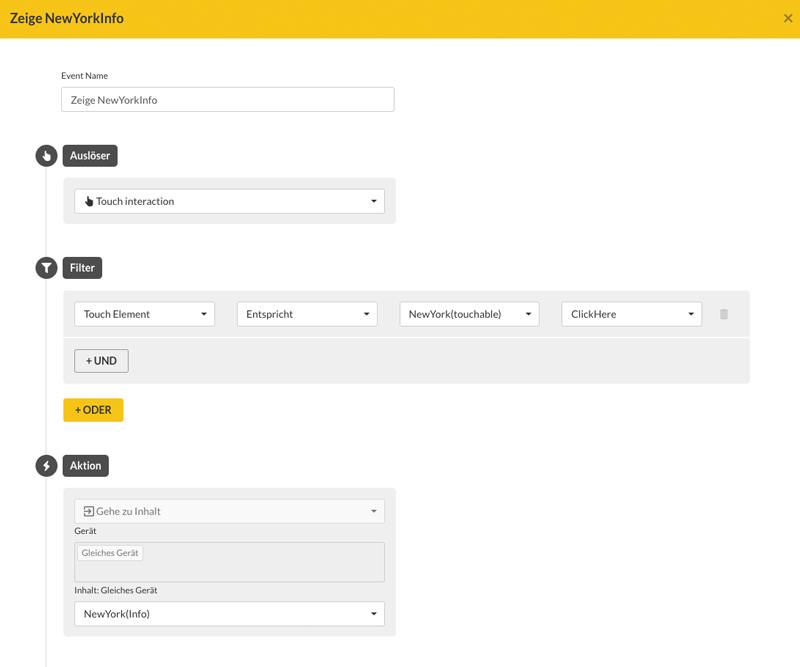Image resolution: width=800 pixels, height=667 pixels.
Task: Click the Gerät label
Action: pos(85,531)
